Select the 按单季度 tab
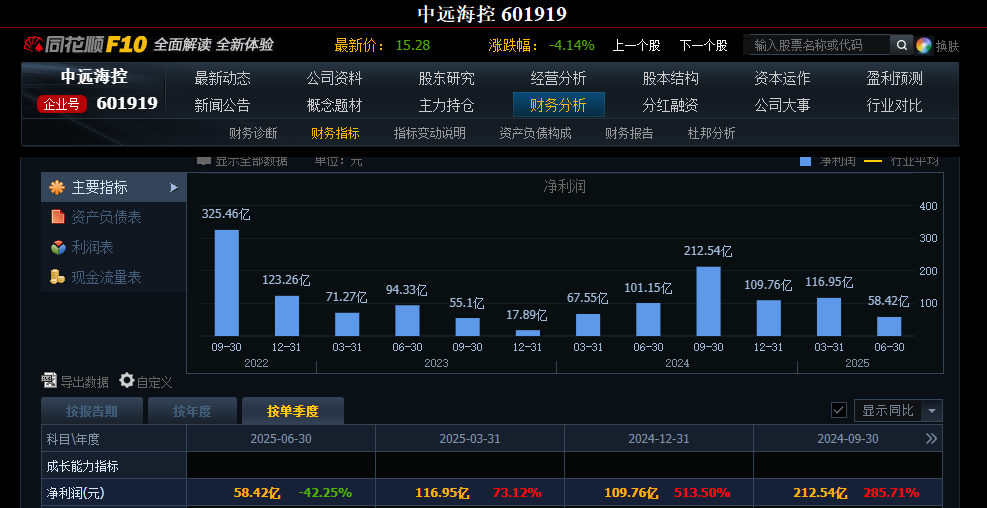Viewport: 987px width, 508px height. 293,411
